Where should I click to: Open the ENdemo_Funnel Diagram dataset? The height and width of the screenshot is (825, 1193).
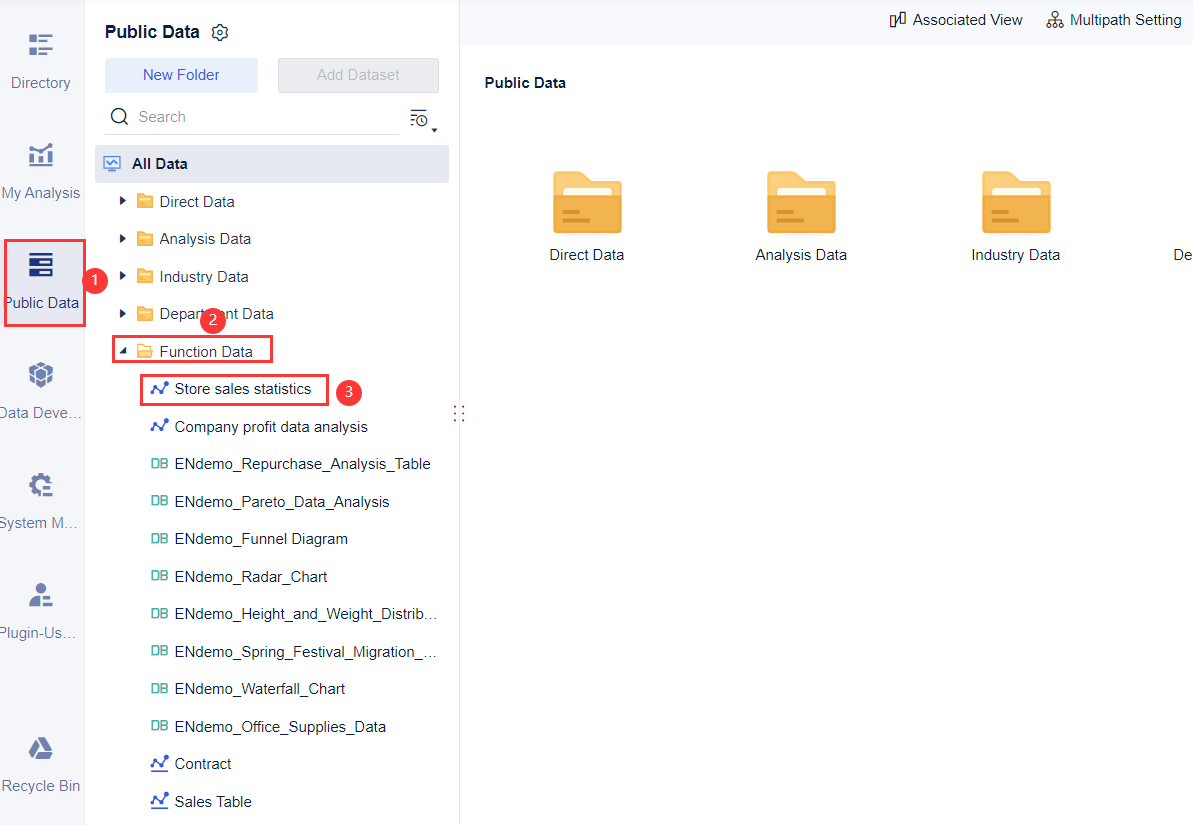pyautogui.click(x=260, y=538)
